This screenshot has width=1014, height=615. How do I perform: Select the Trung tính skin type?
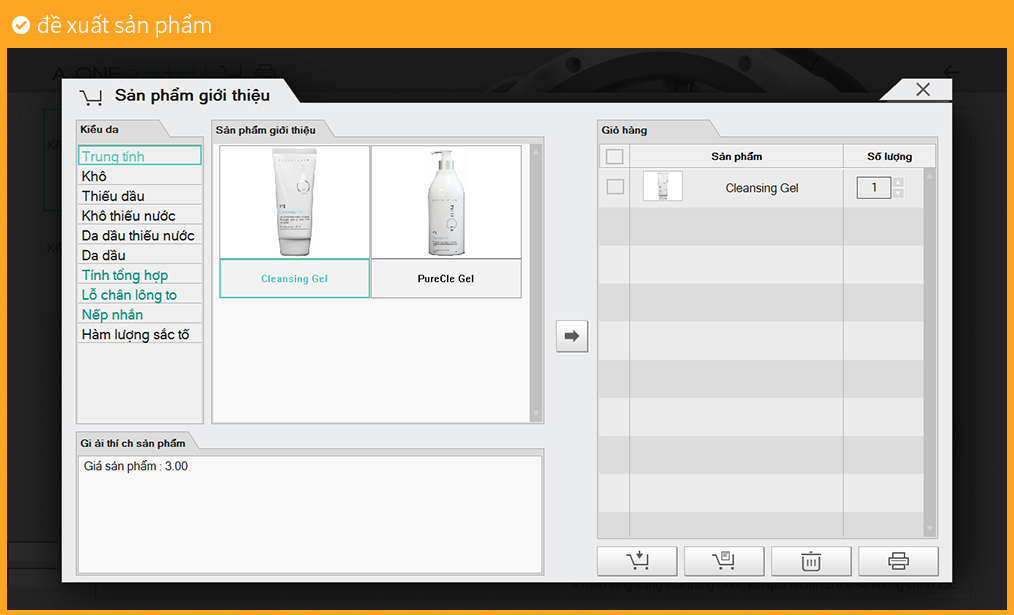click(x=139, y=156)
